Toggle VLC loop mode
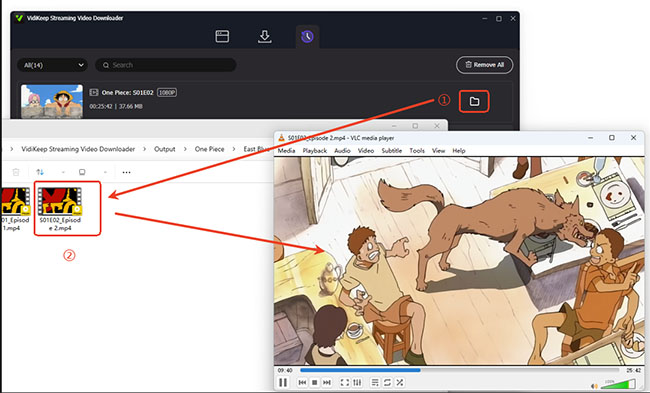This screenshot has height=393, width=650. (388, 382)
